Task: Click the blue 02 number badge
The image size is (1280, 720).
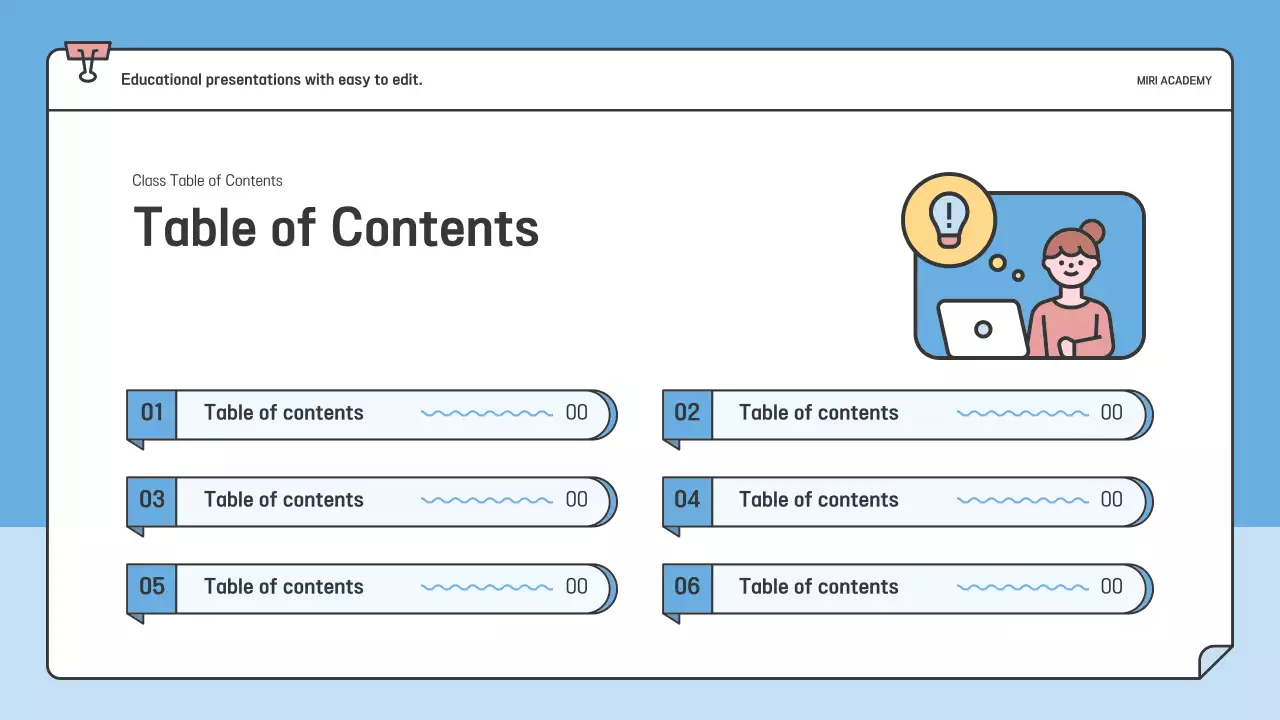Action: 687,413
